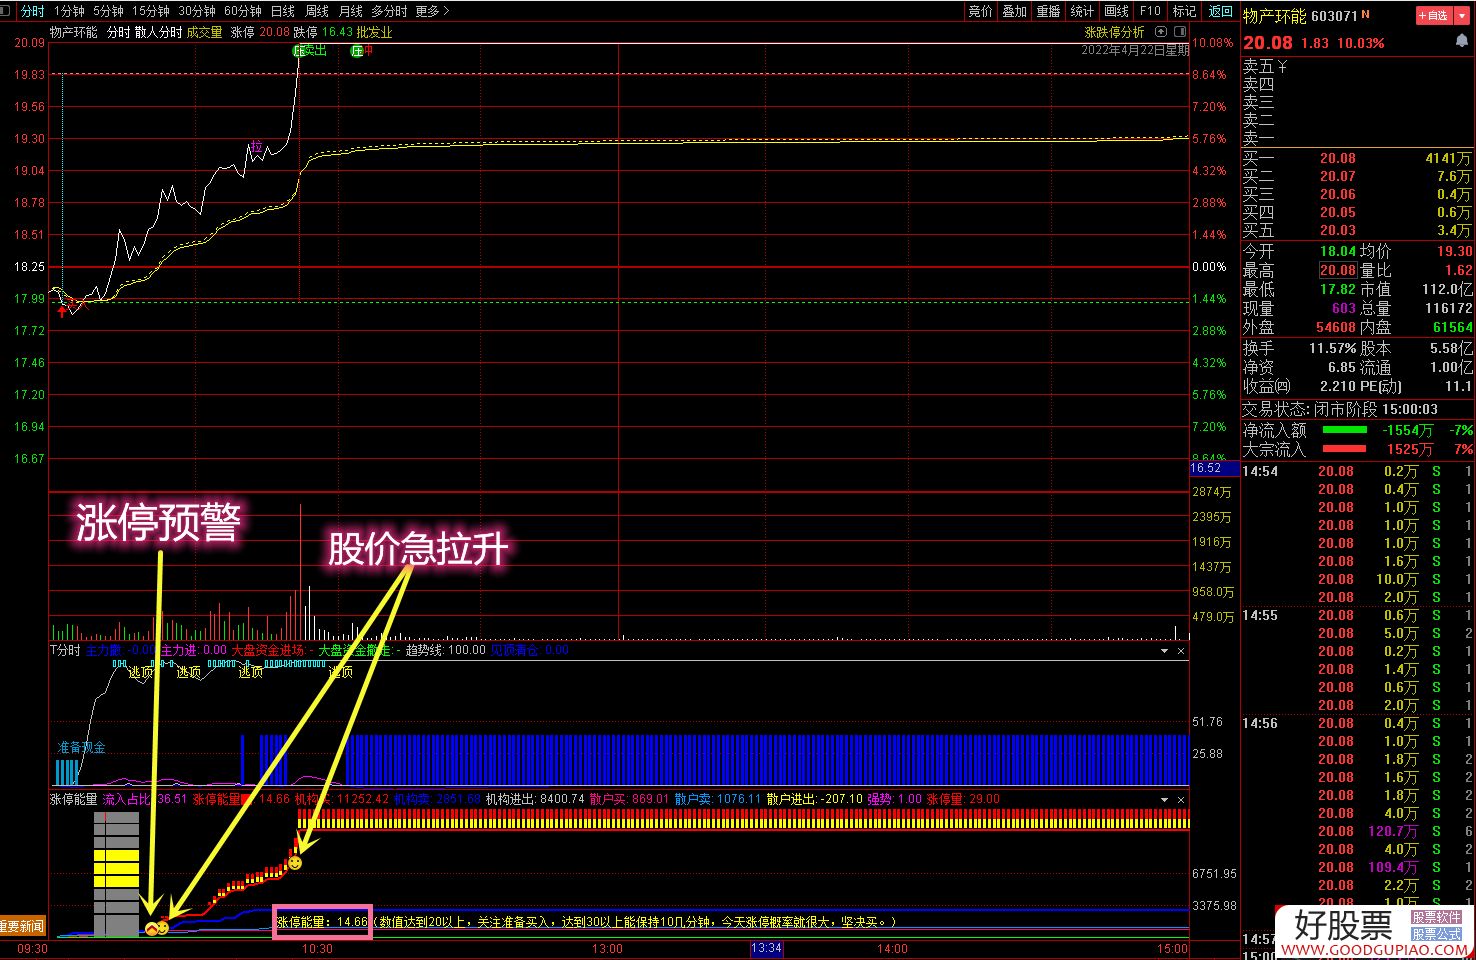Click the T分时 panel title

(65, 650)
